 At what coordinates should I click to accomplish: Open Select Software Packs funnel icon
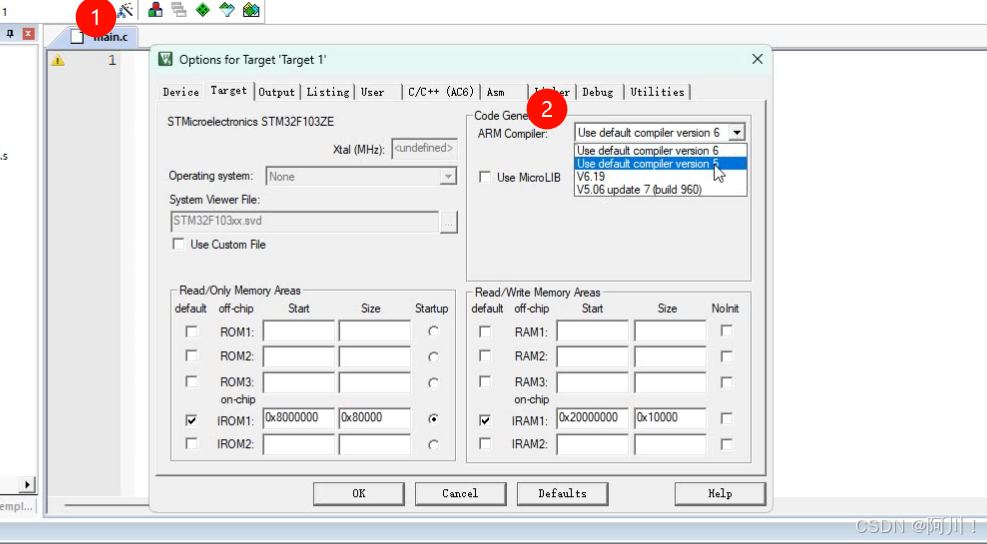click(x=227, y=9)
